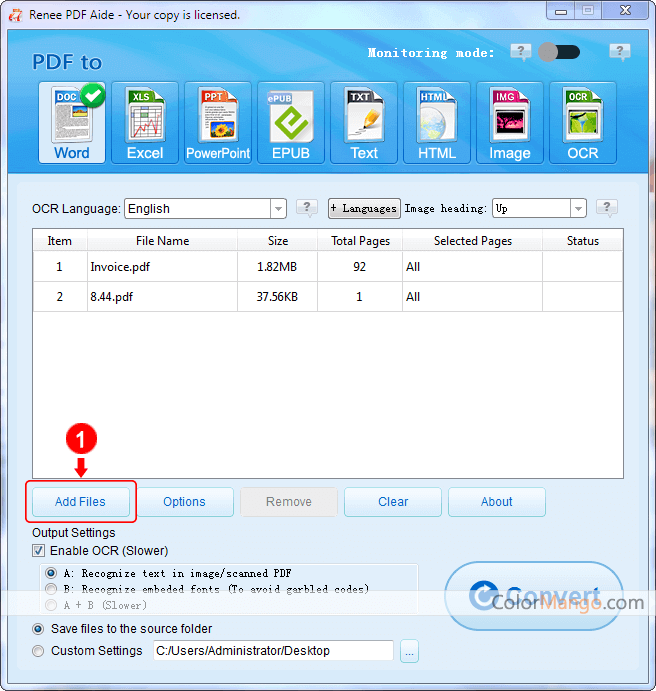Click the Add Files button
The height and width of the screenshot is (691, 656).
(81, 502)
